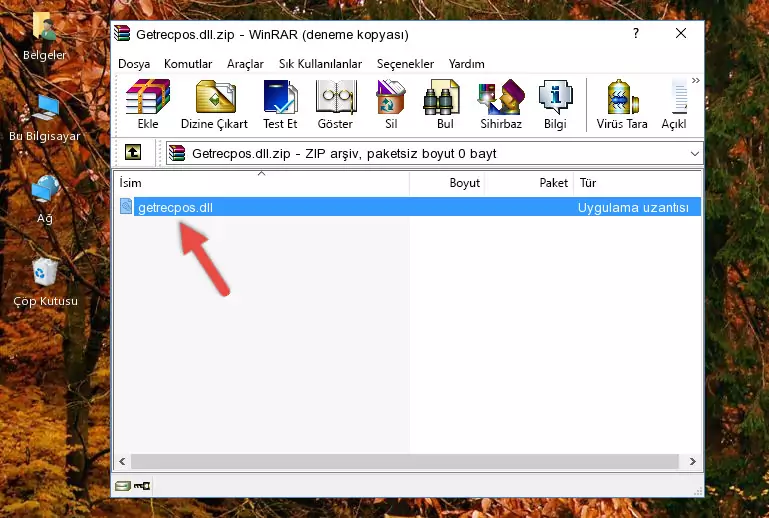The image size is (769, 518).
Task: Click the help question mark button
Action: click(636, 33)
